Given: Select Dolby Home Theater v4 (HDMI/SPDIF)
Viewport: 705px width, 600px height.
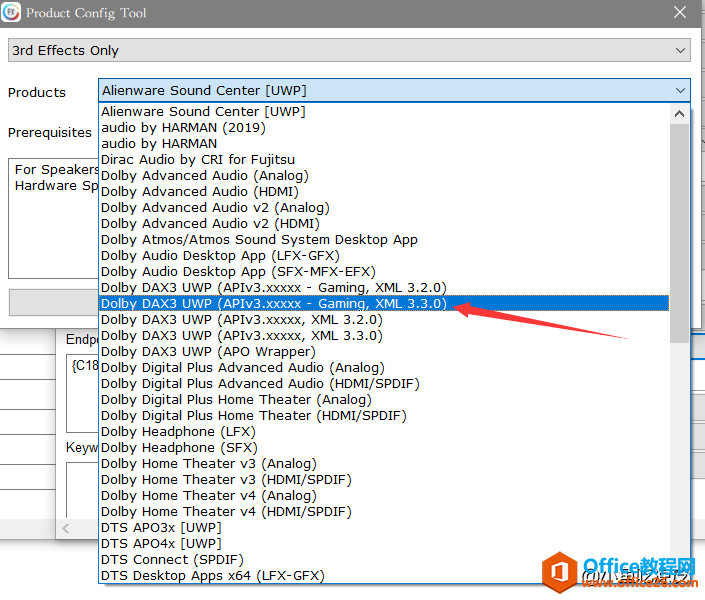Looking at the screenshot, I should [x=384, y=512].
